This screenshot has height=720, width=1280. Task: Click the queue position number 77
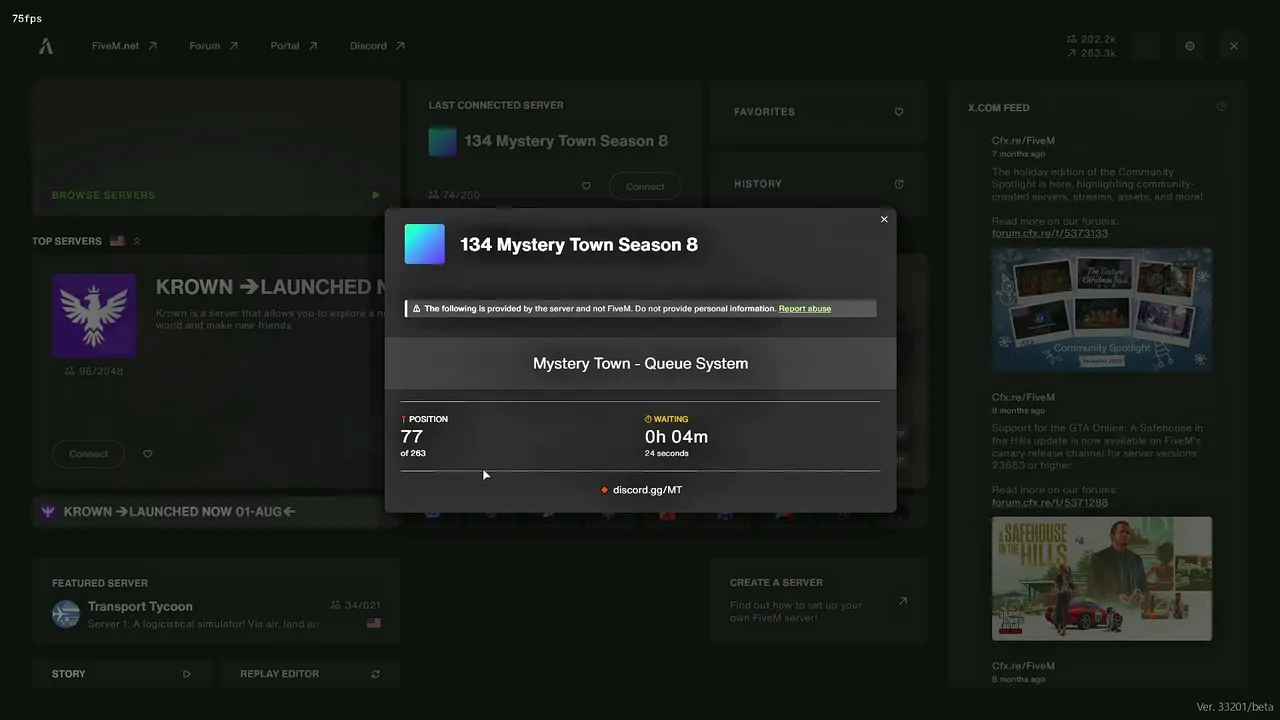(x=412, y=437)
